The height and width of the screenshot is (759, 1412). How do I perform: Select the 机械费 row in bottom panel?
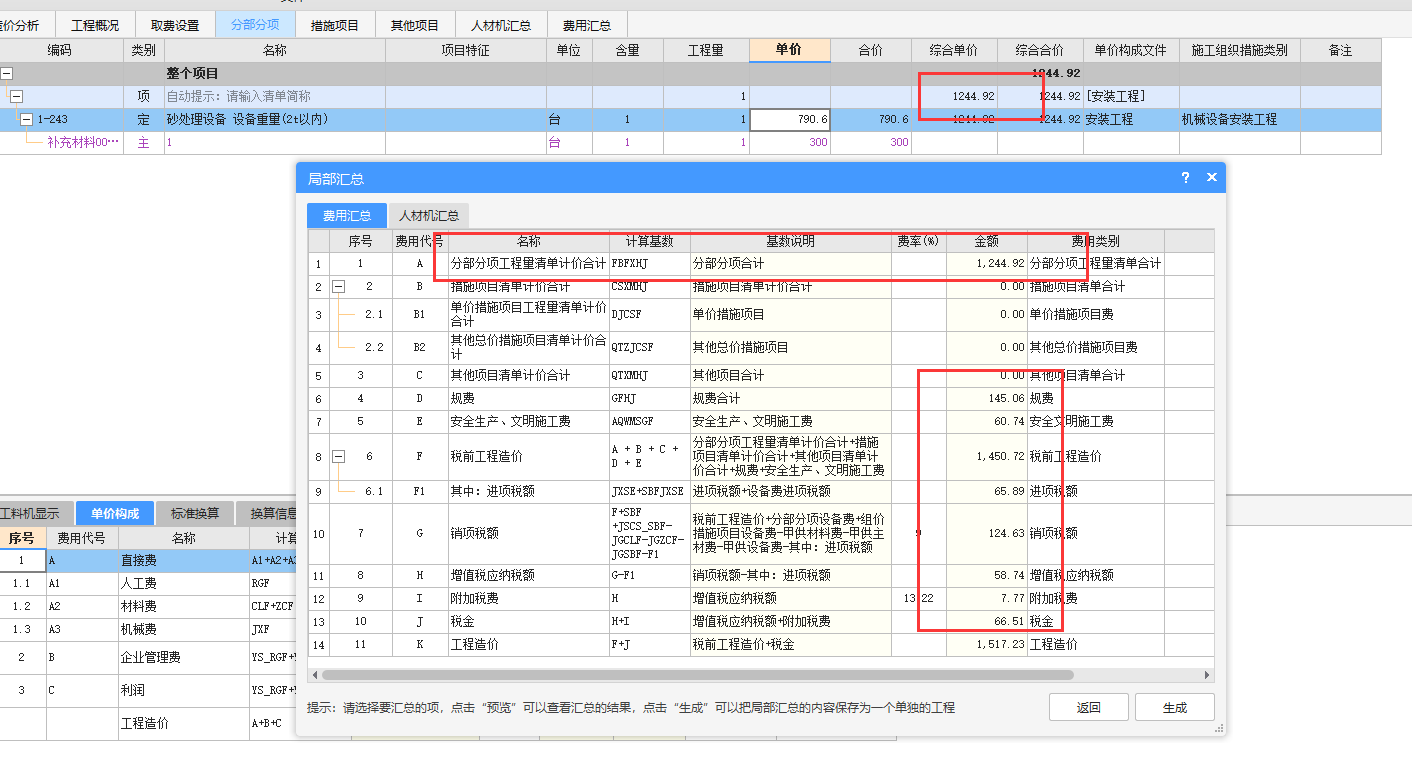148,629
